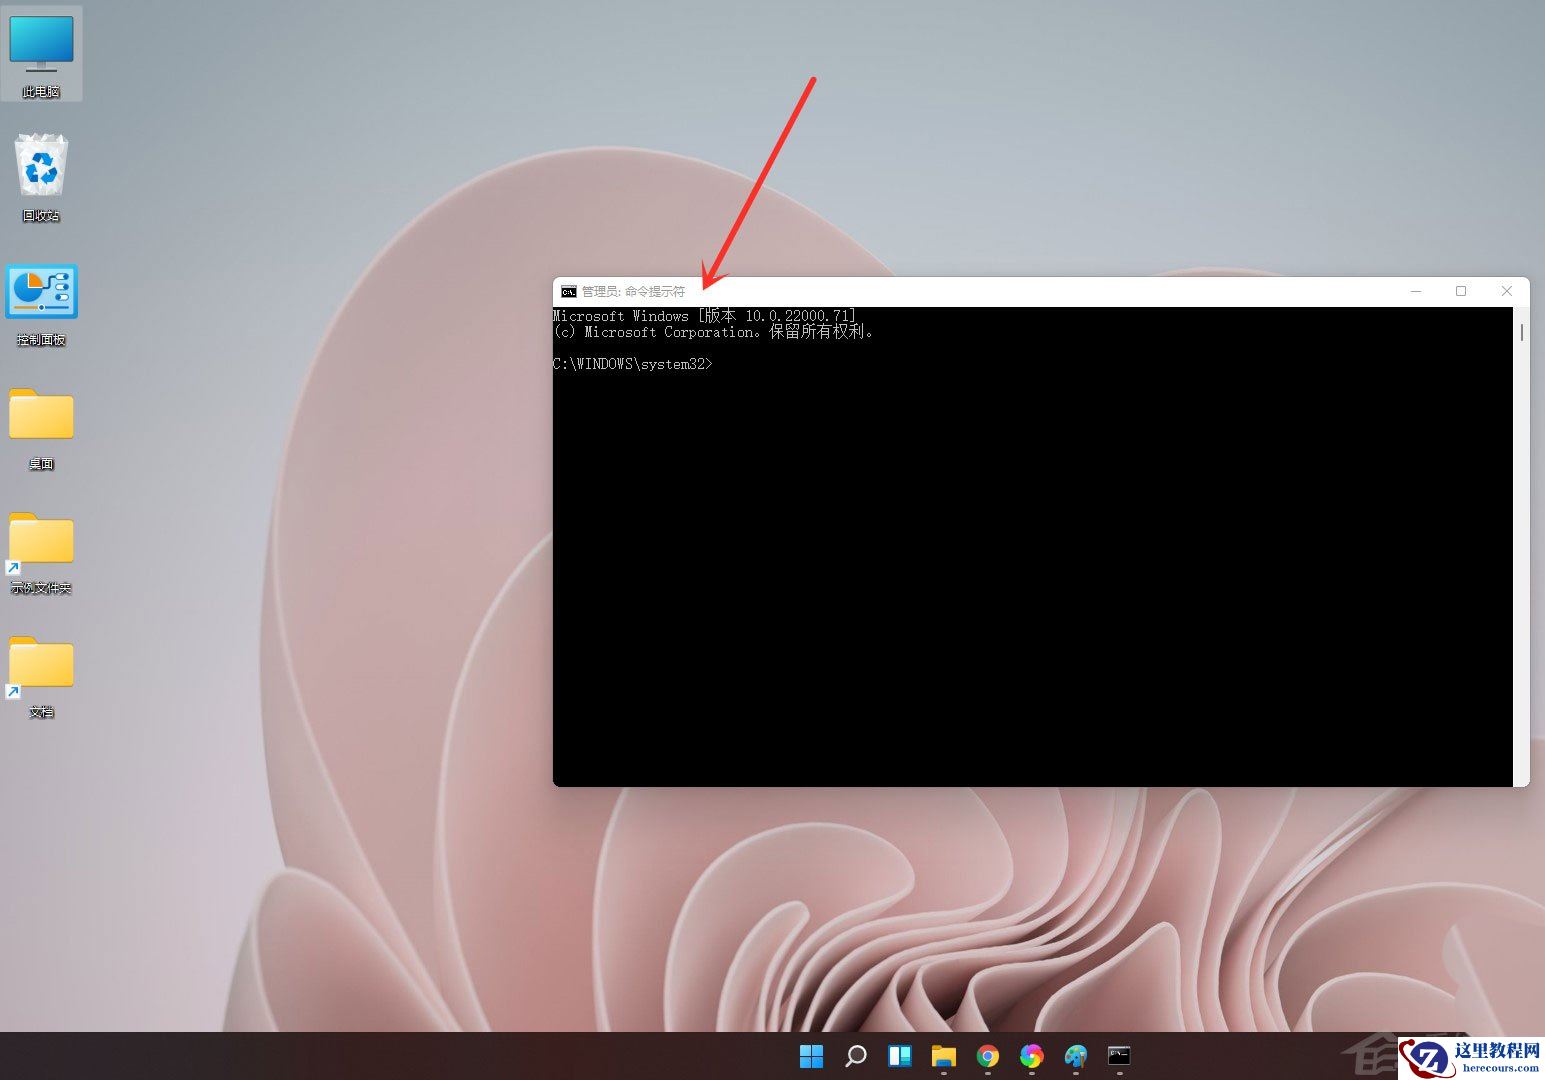This screenshot has height=1080, width=1545.
Task: Open Google Chrome in taskbar
Action: [x=987, y=1056]
